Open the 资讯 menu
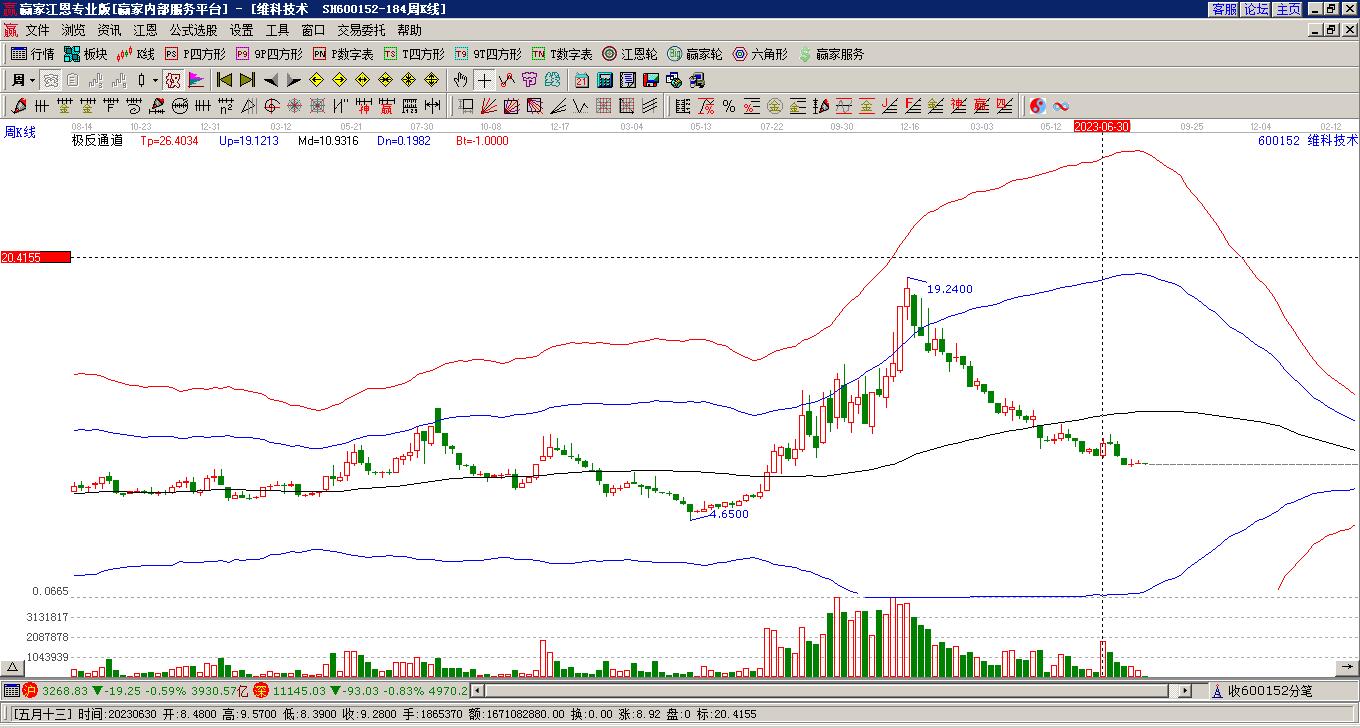Screen dimensions: 1360x728 pos(109,30)
